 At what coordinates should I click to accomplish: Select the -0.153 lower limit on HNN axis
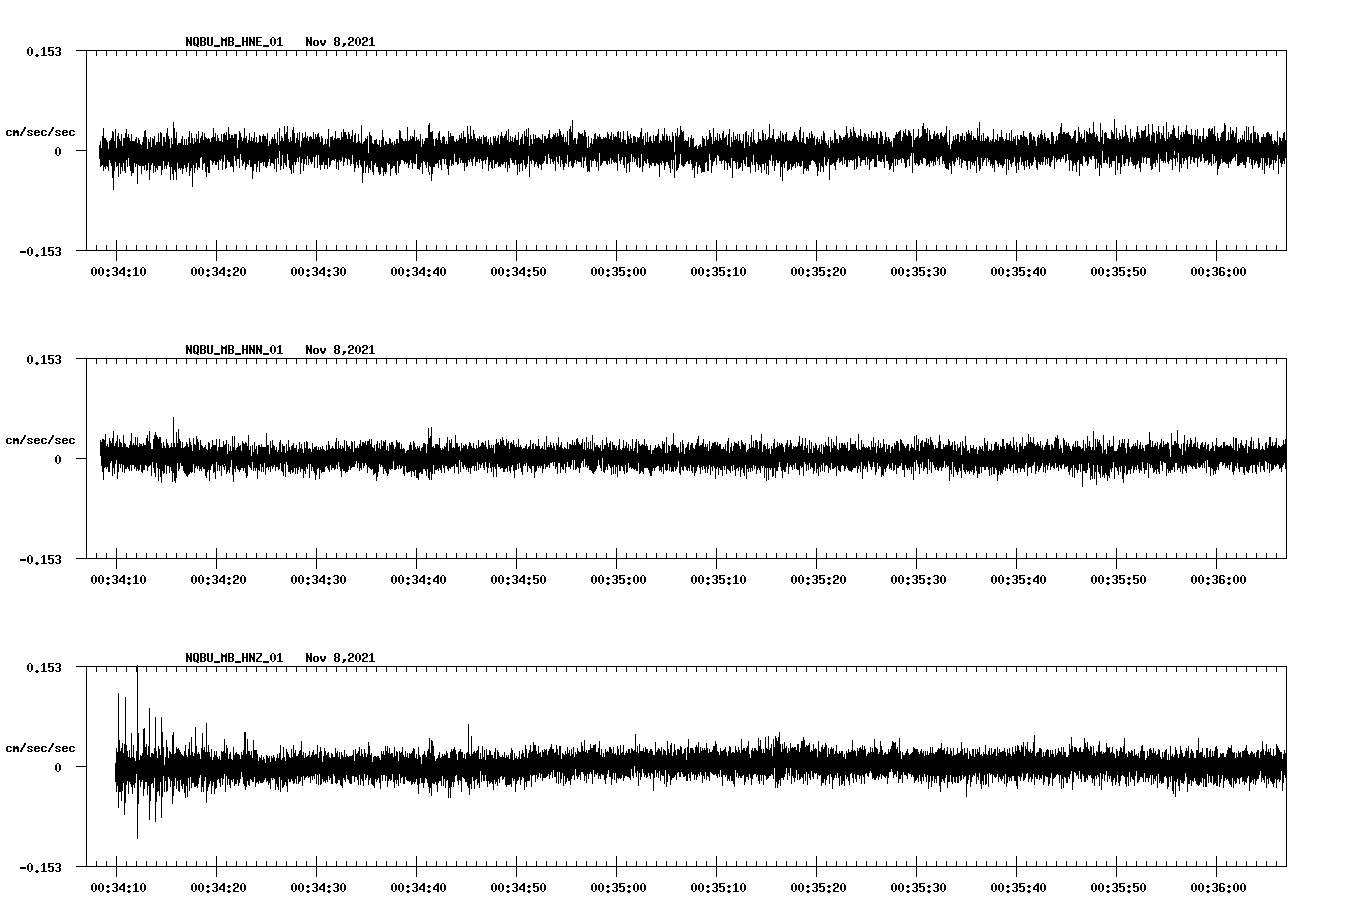(x=40, y=559)
